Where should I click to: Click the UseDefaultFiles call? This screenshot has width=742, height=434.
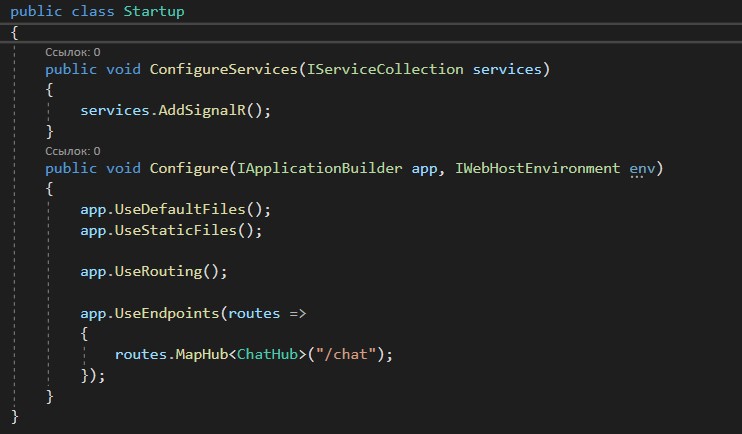pos(180,210)
